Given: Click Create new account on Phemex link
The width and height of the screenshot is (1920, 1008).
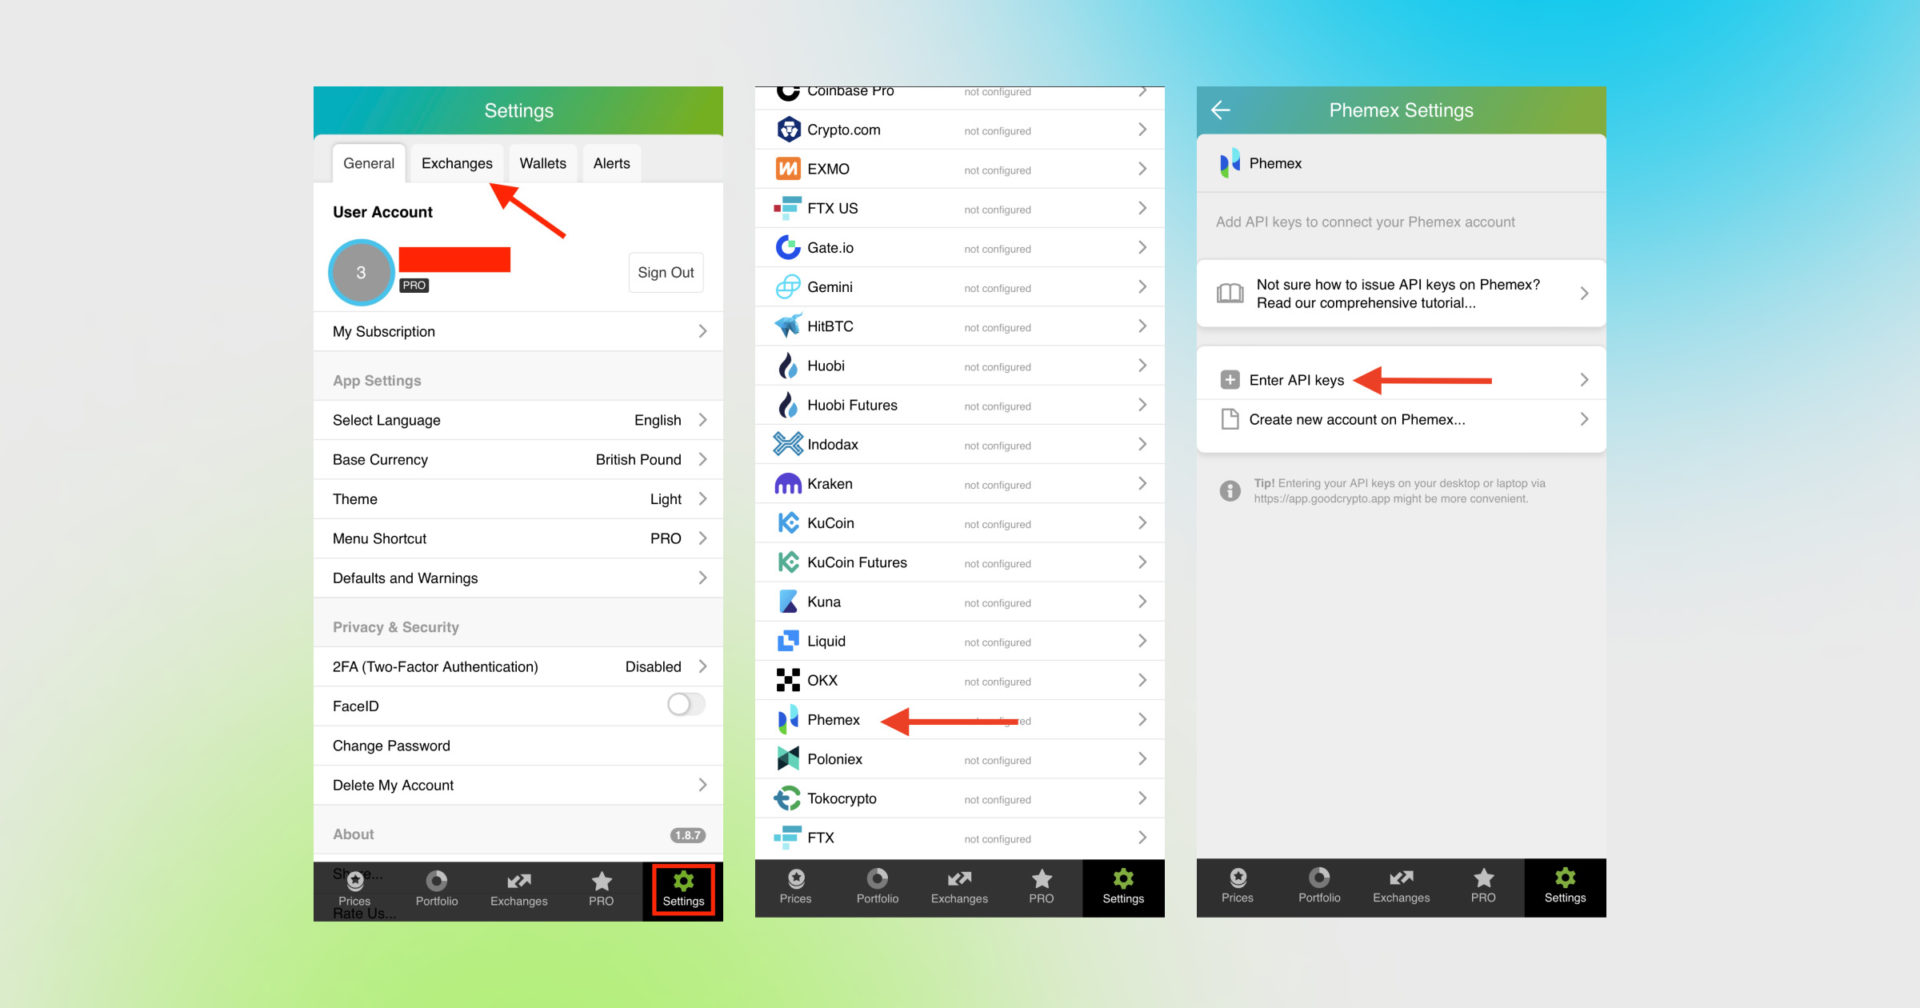Looking at the screenshot, I should pos(1356,420).
